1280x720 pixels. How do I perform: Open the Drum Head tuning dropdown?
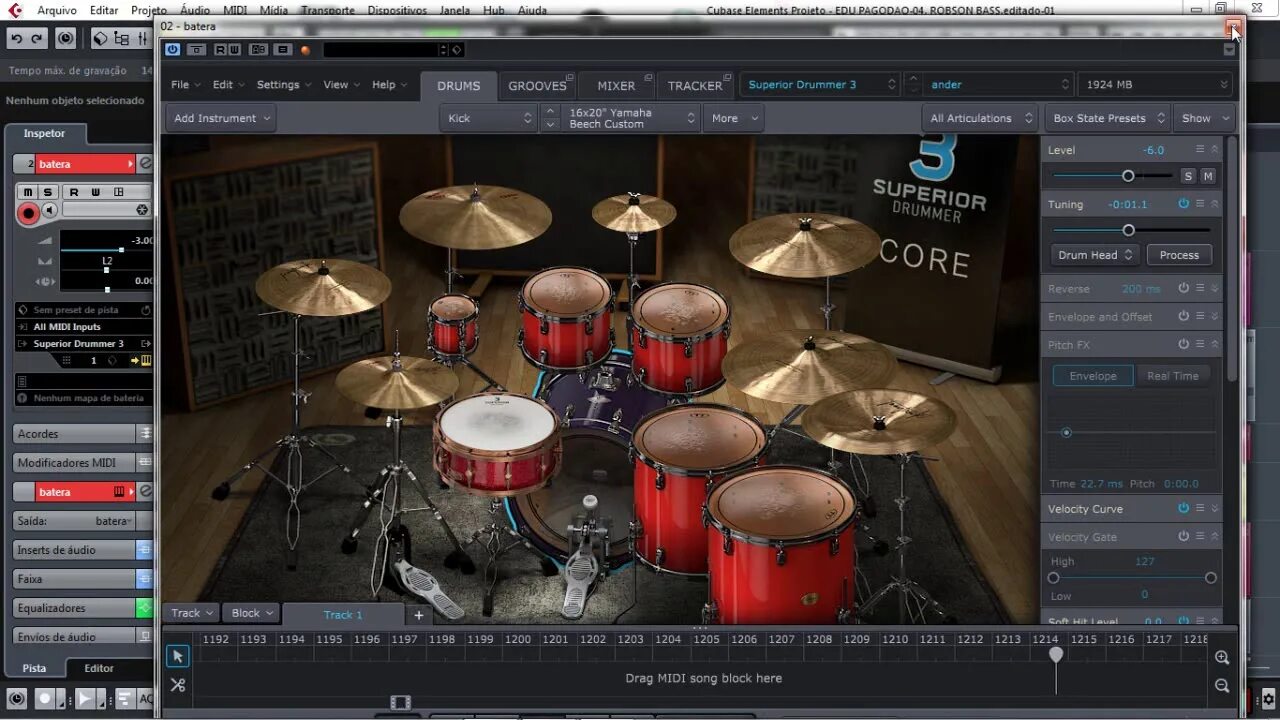point(1095,255)
